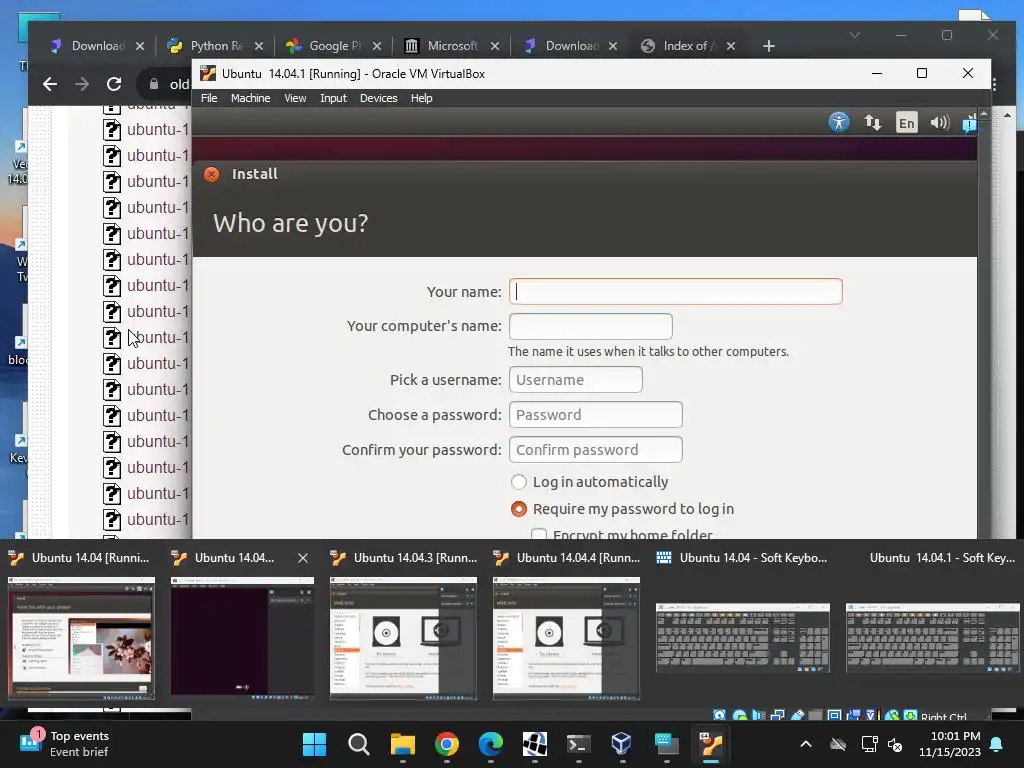Close the Google Pl tab
The height and width of the screenshot is (768, 1024).
click(x=377, y=46)
